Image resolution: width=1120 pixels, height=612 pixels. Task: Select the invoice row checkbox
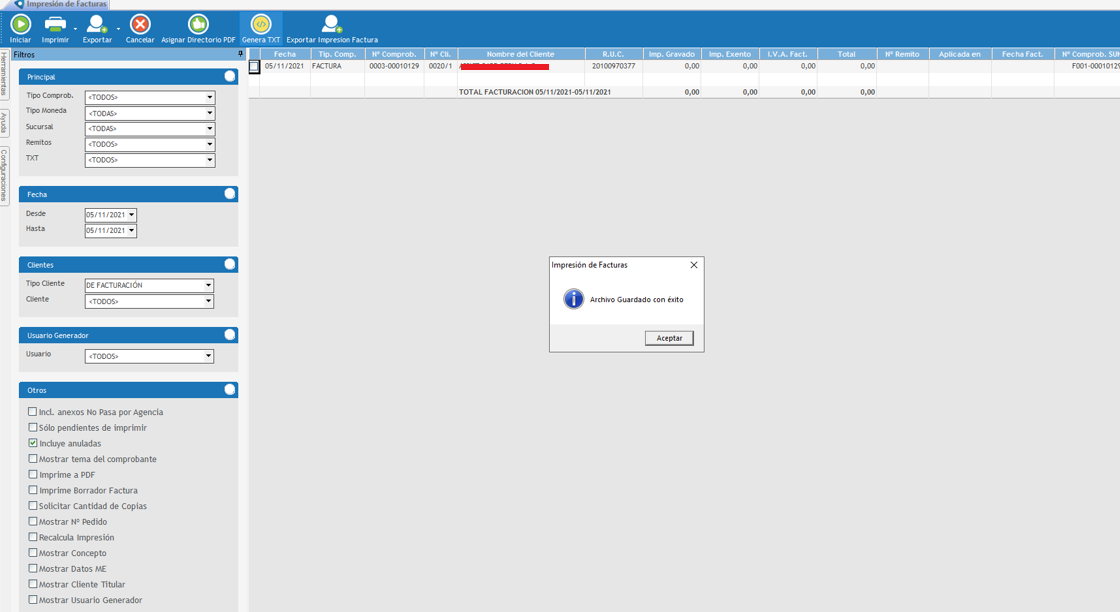pos(254,67)
